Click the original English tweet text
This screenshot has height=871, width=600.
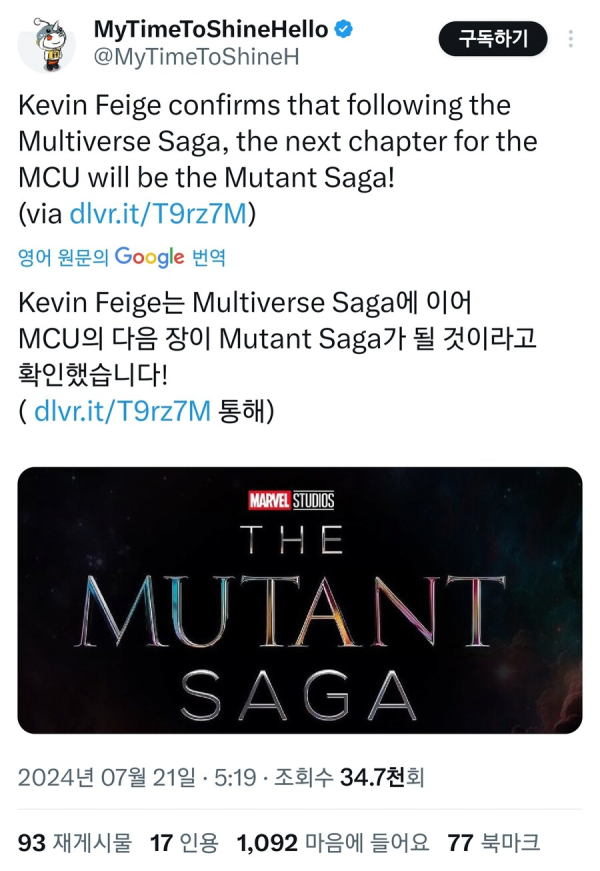278,159
